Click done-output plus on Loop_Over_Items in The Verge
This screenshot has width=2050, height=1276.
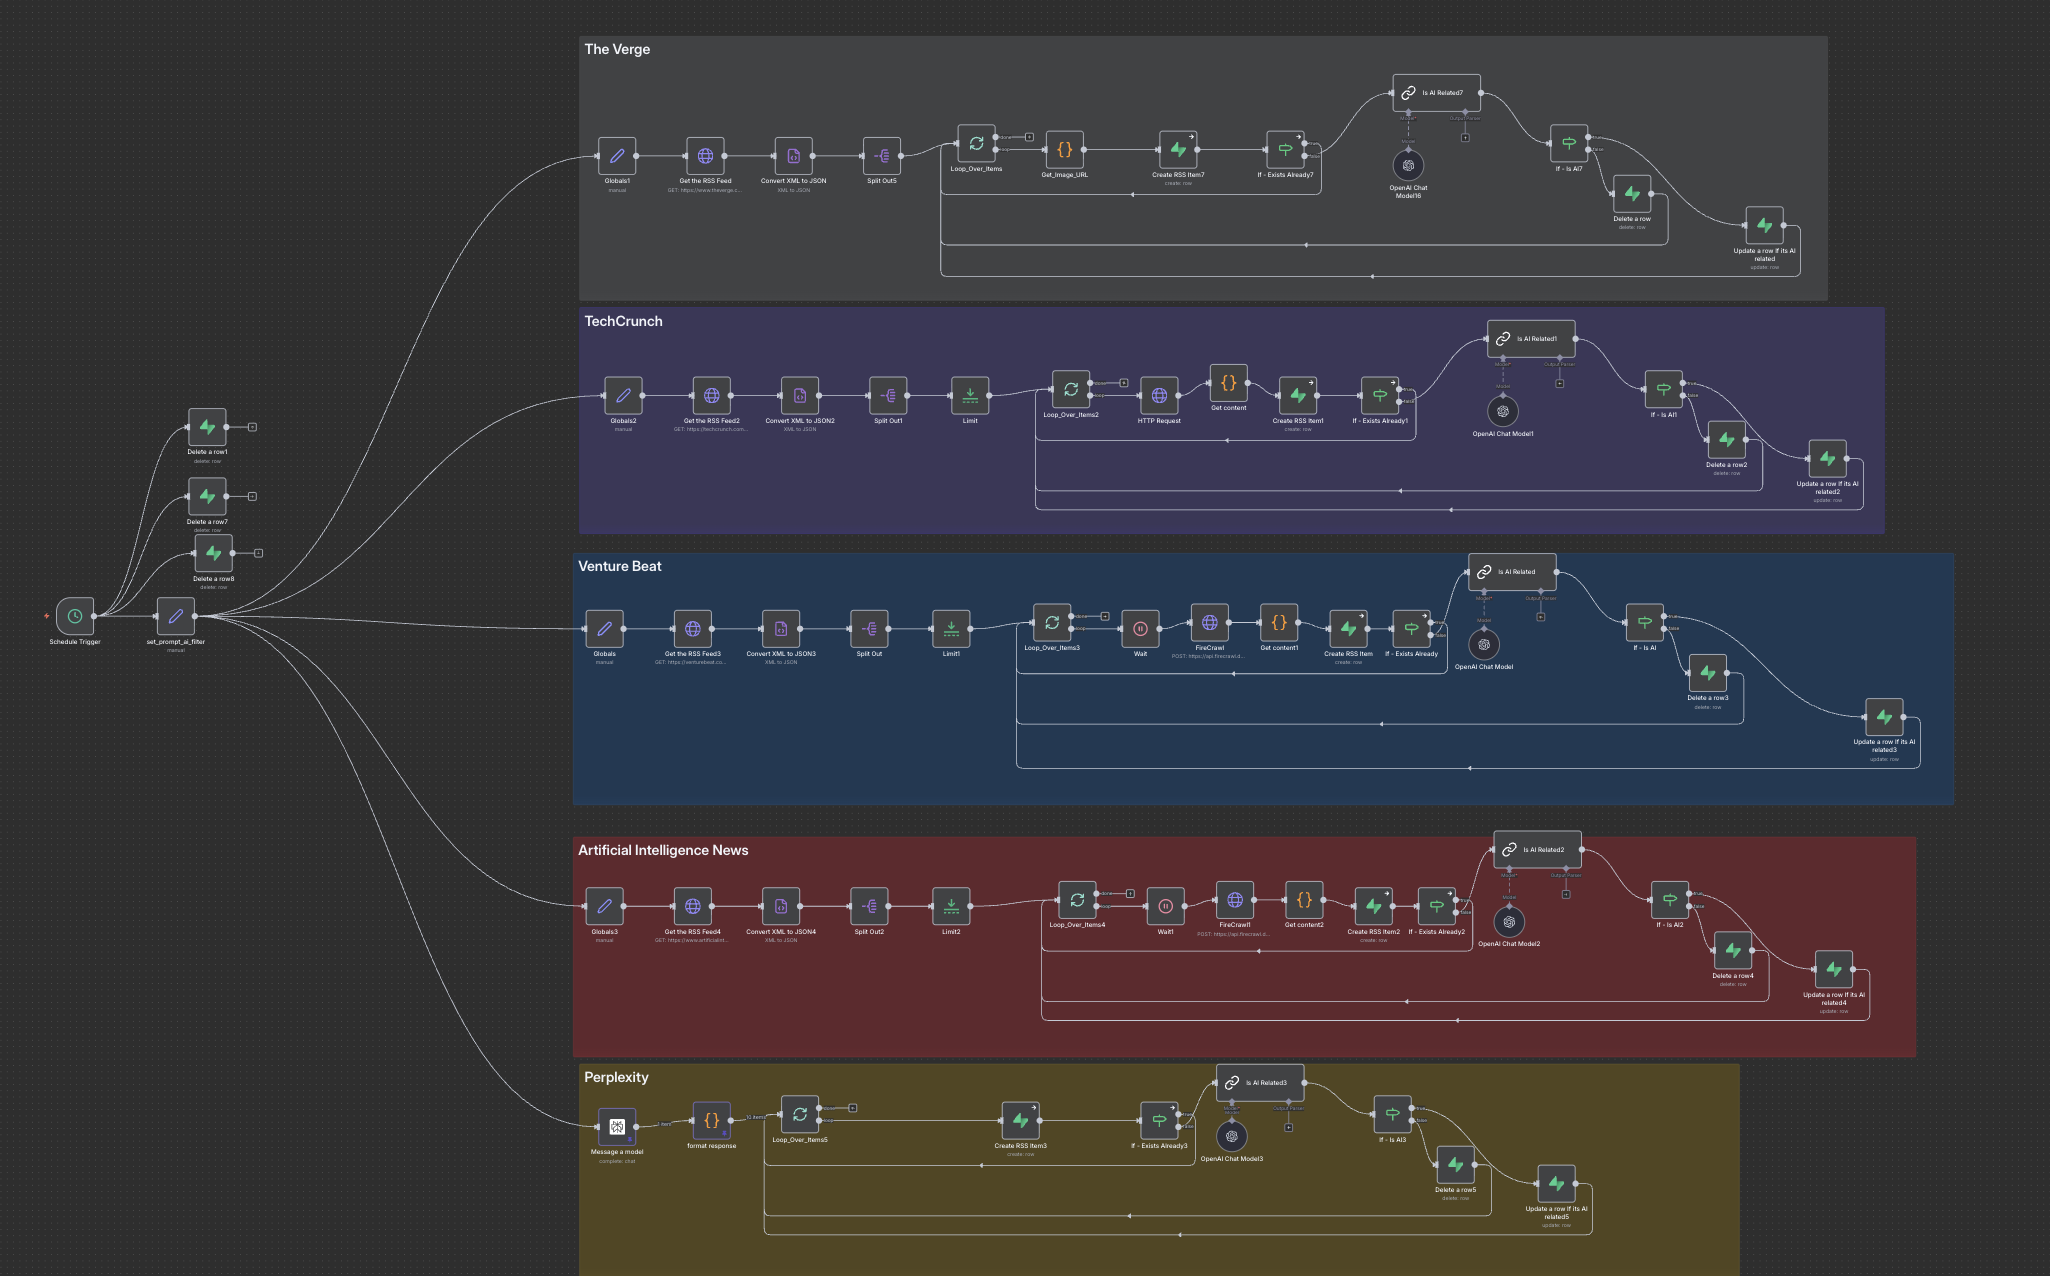click(x=1030, y=137)
